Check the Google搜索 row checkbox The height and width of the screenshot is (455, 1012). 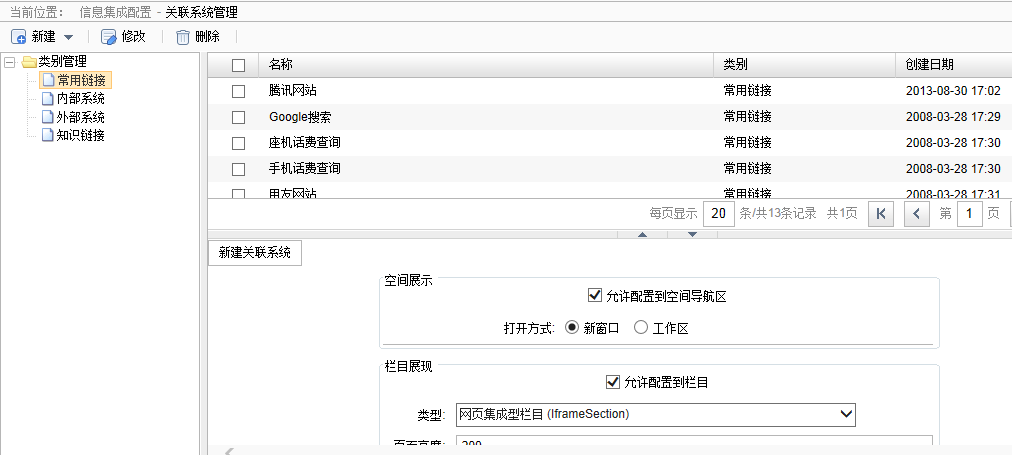239,117
